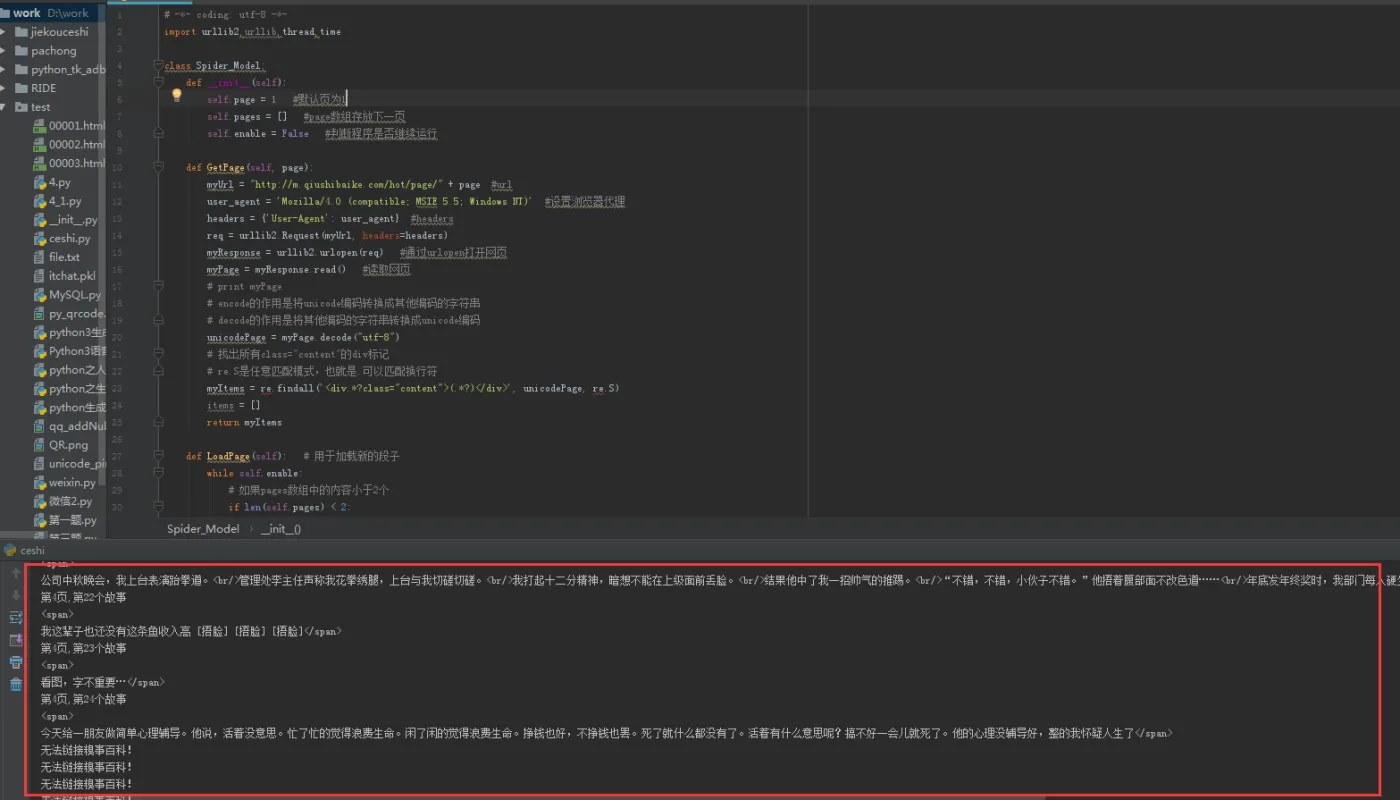Click line number 10 in the gutter
Viewport: 1400px width, 800px height.
click(118, 168)
